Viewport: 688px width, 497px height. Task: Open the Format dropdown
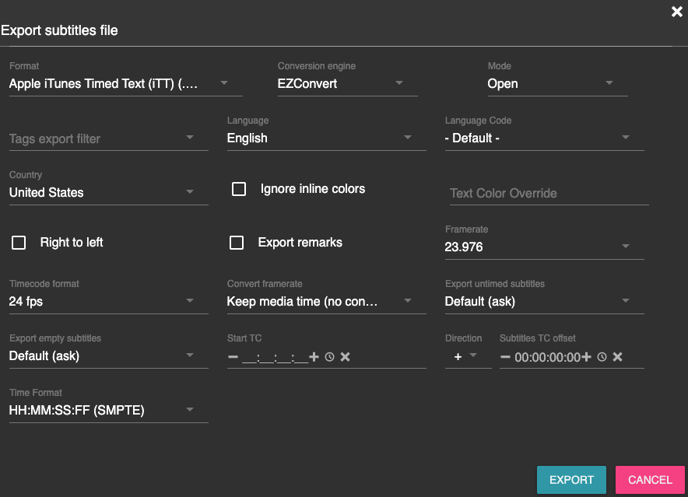pos(118,84)
